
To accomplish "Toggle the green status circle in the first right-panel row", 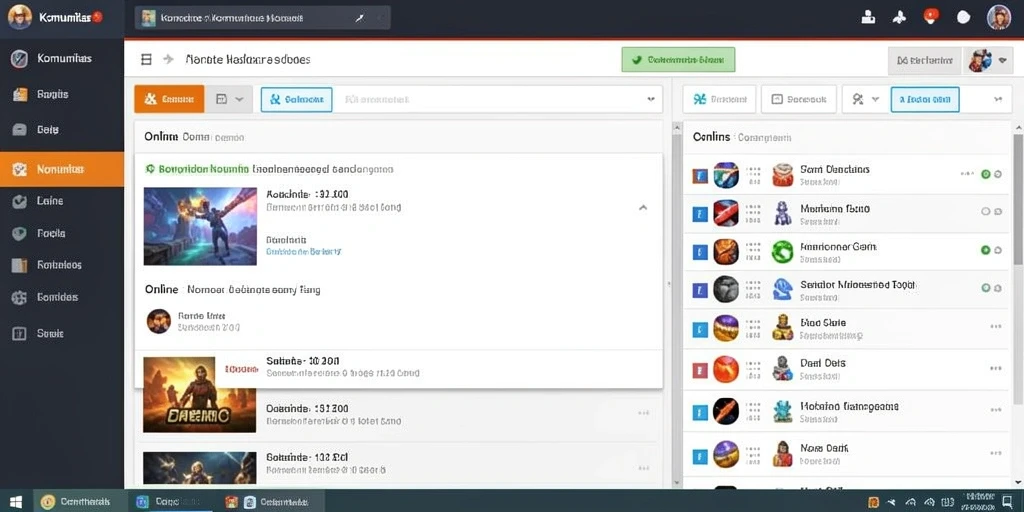I will (985, 174).
